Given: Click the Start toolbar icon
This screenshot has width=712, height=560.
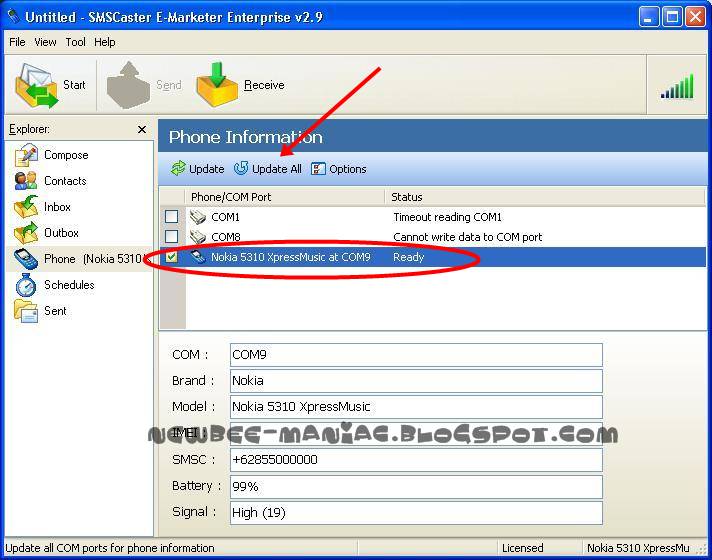Looking at the screenshot, I should click(36, 85).
